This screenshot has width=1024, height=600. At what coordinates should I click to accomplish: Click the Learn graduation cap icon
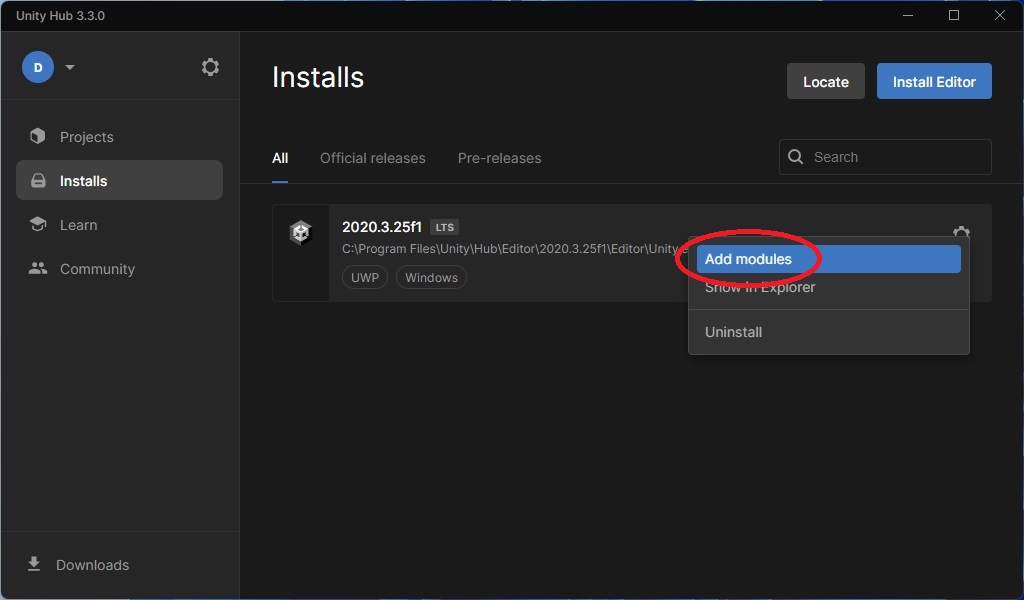[x=38, y=224]
